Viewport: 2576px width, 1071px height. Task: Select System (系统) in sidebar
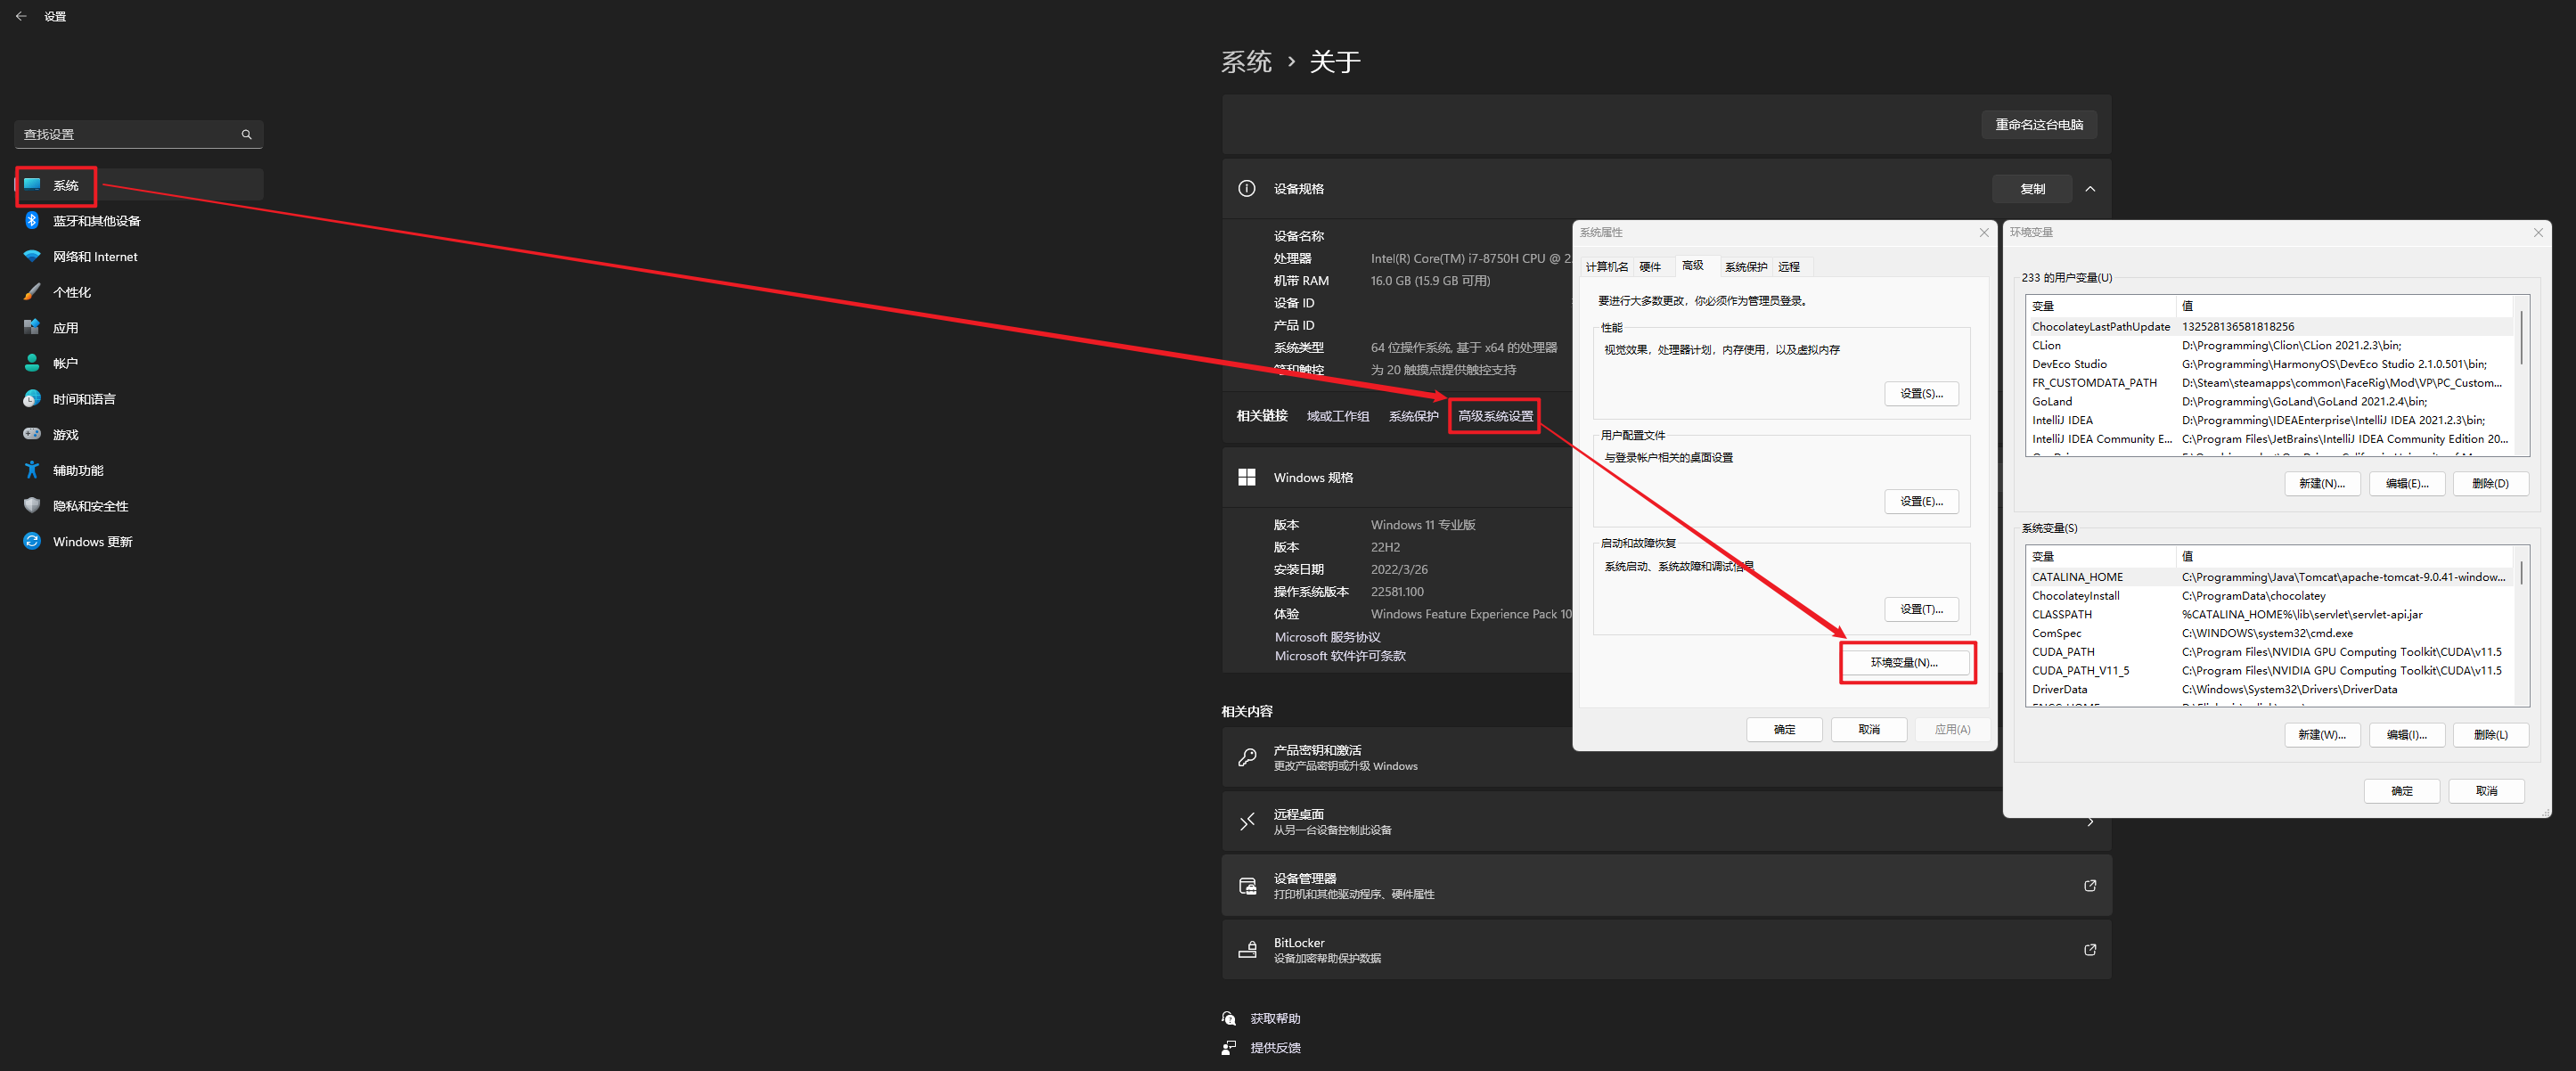[139, 185]
